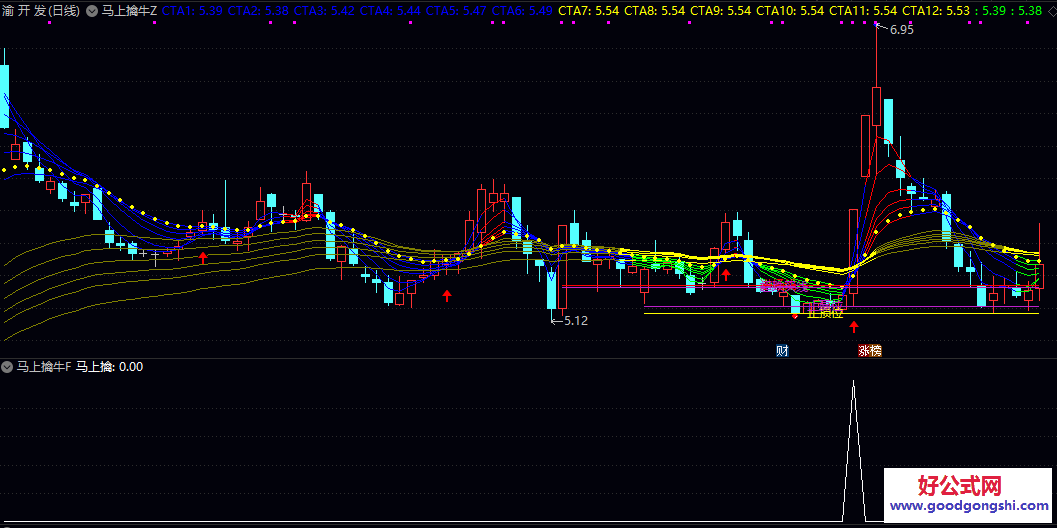Click the 财 financial event marker
Image resolution: width=1057 pixels, height=528 pixels.
coord(782,350)
